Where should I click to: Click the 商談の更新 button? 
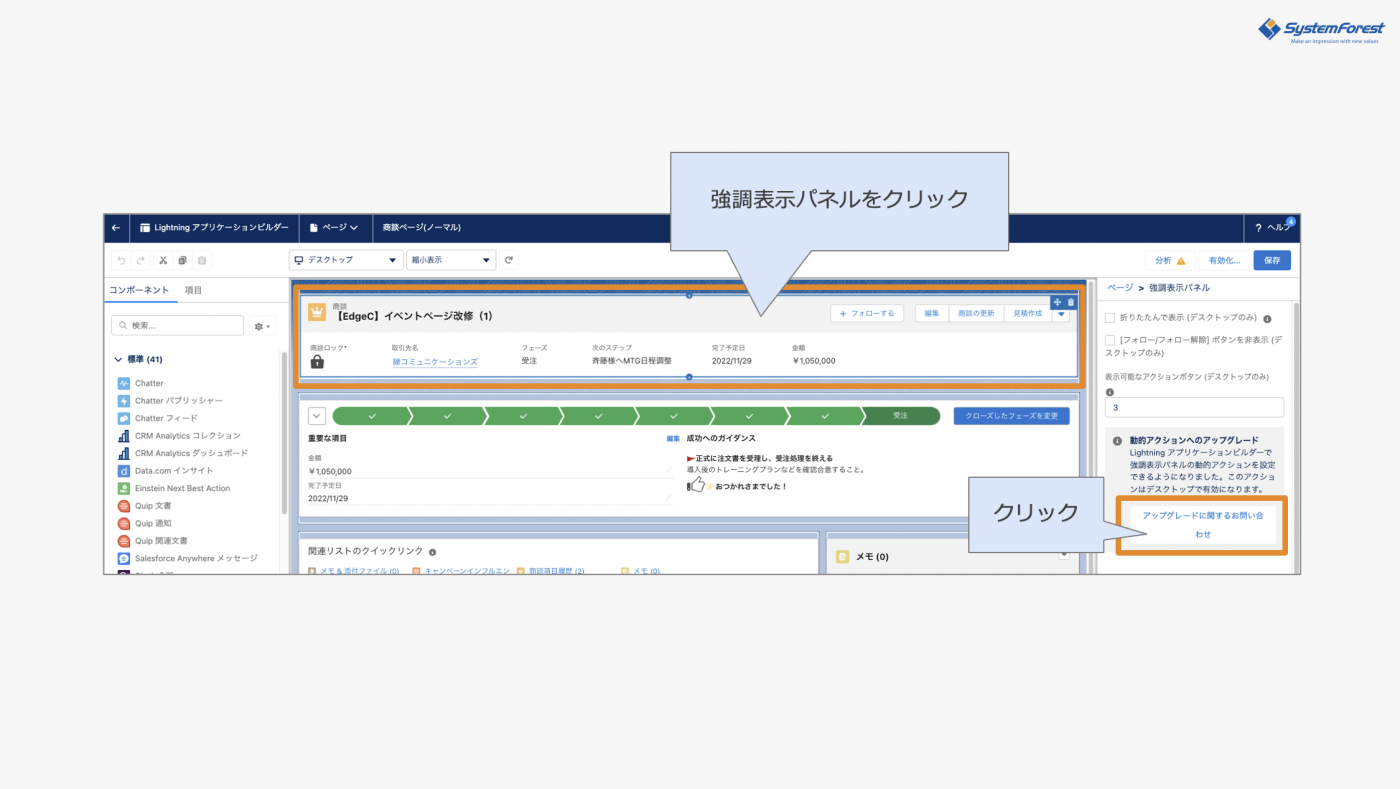(x=975, y=313)
